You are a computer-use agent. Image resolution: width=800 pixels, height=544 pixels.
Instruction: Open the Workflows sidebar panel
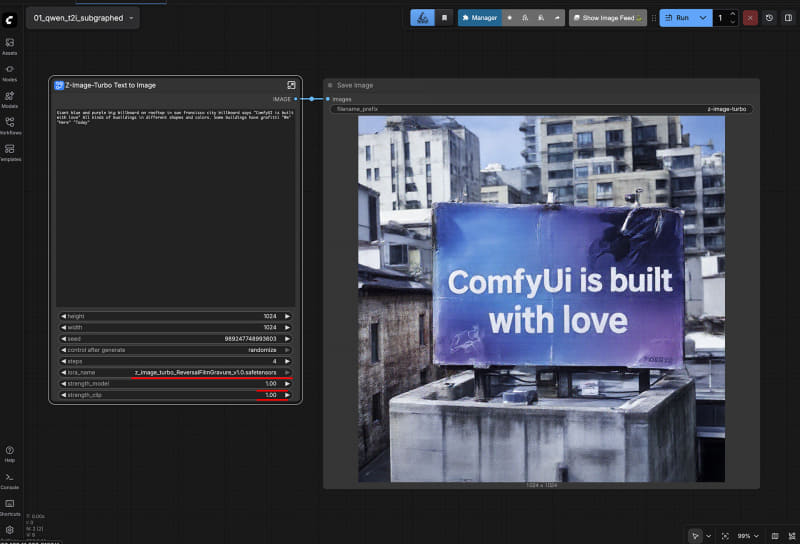click(x=9, y=125)
